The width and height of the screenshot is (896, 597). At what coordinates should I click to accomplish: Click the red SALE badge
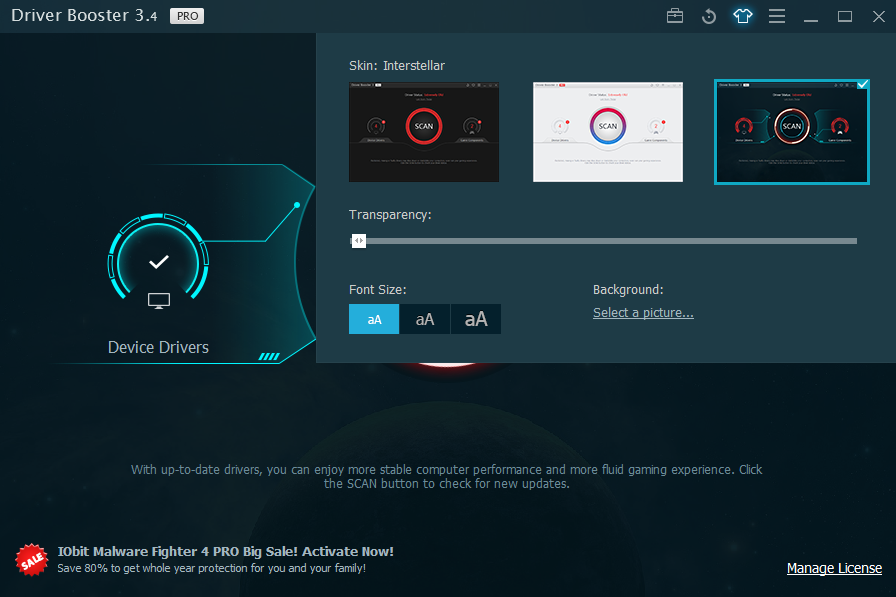tap(31, 560)
